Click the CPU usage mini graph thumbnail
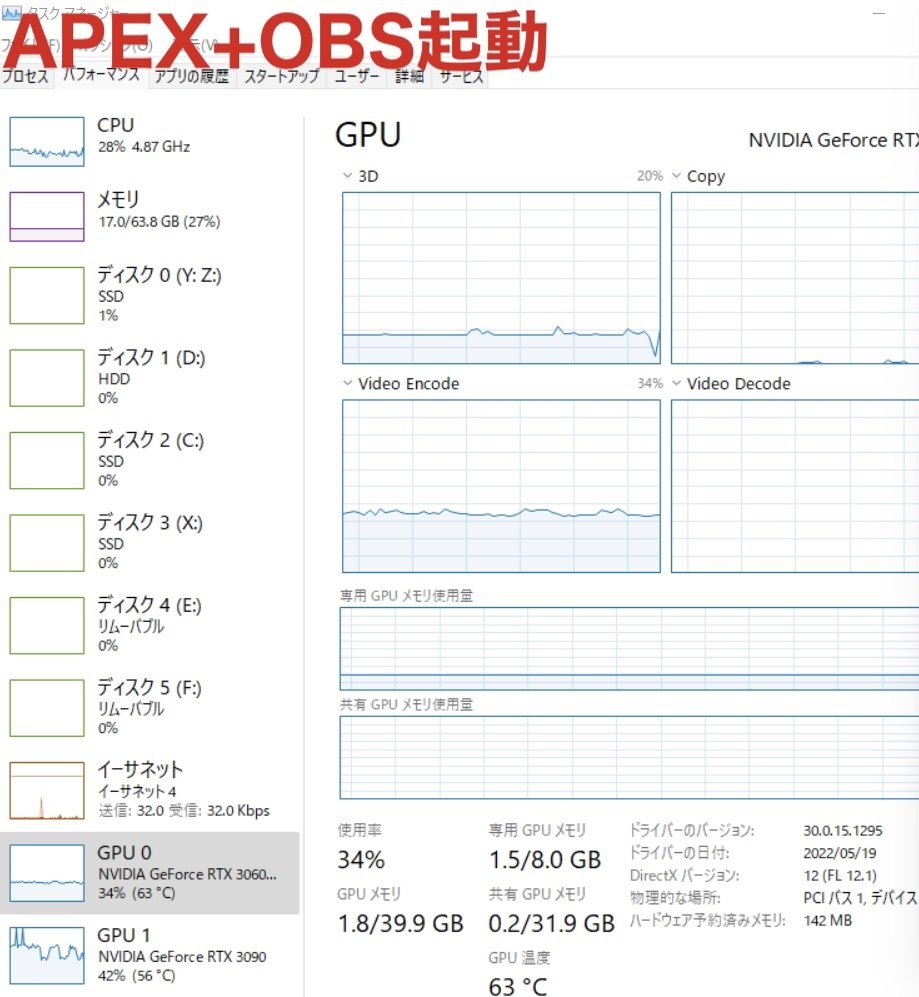 click(x=46, y=141)
